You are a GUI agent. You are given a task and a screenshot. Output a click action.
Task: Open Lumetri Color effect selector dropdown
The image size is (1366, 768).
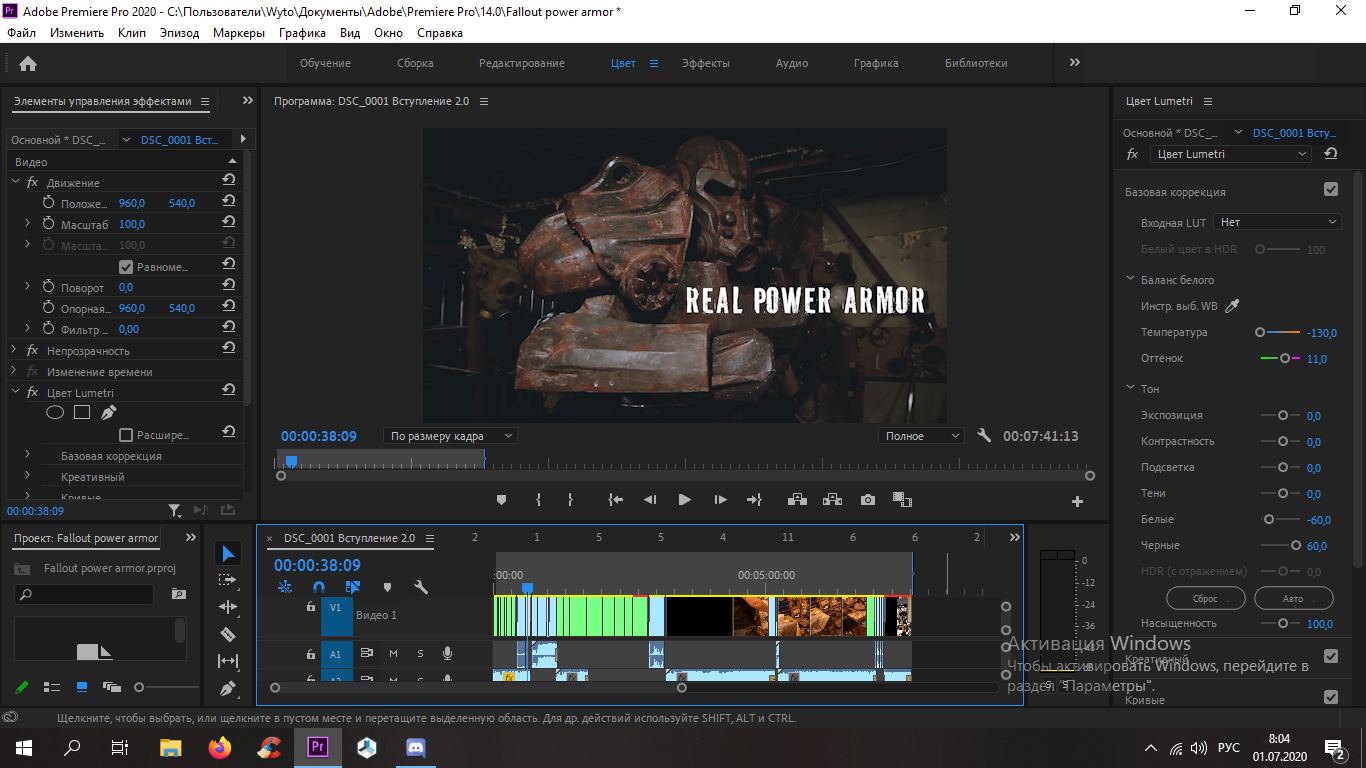pyautogui.click(x=1230, y=154)
